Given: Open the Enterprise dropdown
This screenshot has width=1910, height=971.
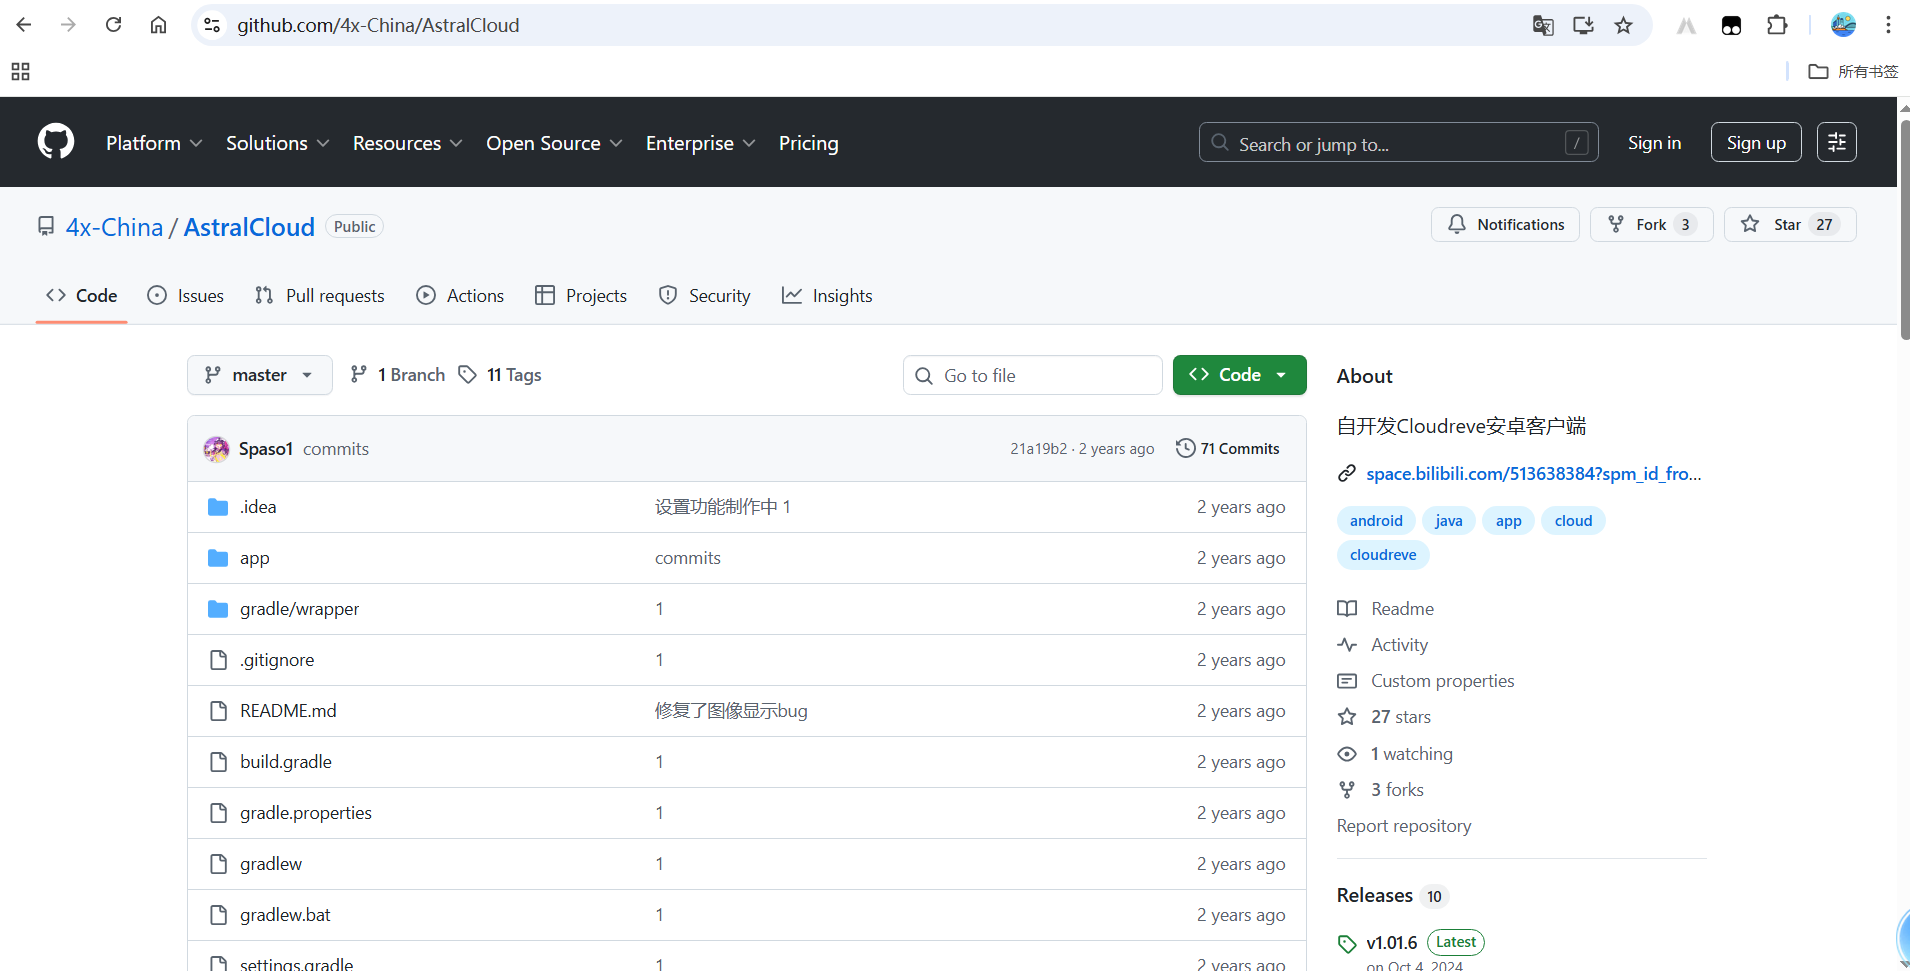Looking at the screenshot, I should point(700,143).
